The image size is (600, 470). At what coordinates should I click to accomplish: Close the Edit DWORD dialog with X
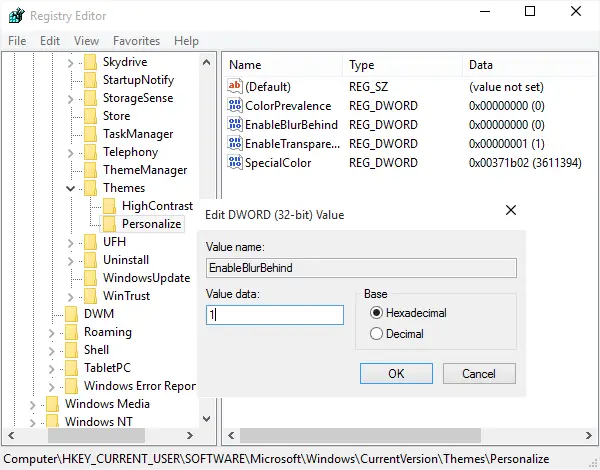point(511,210)
